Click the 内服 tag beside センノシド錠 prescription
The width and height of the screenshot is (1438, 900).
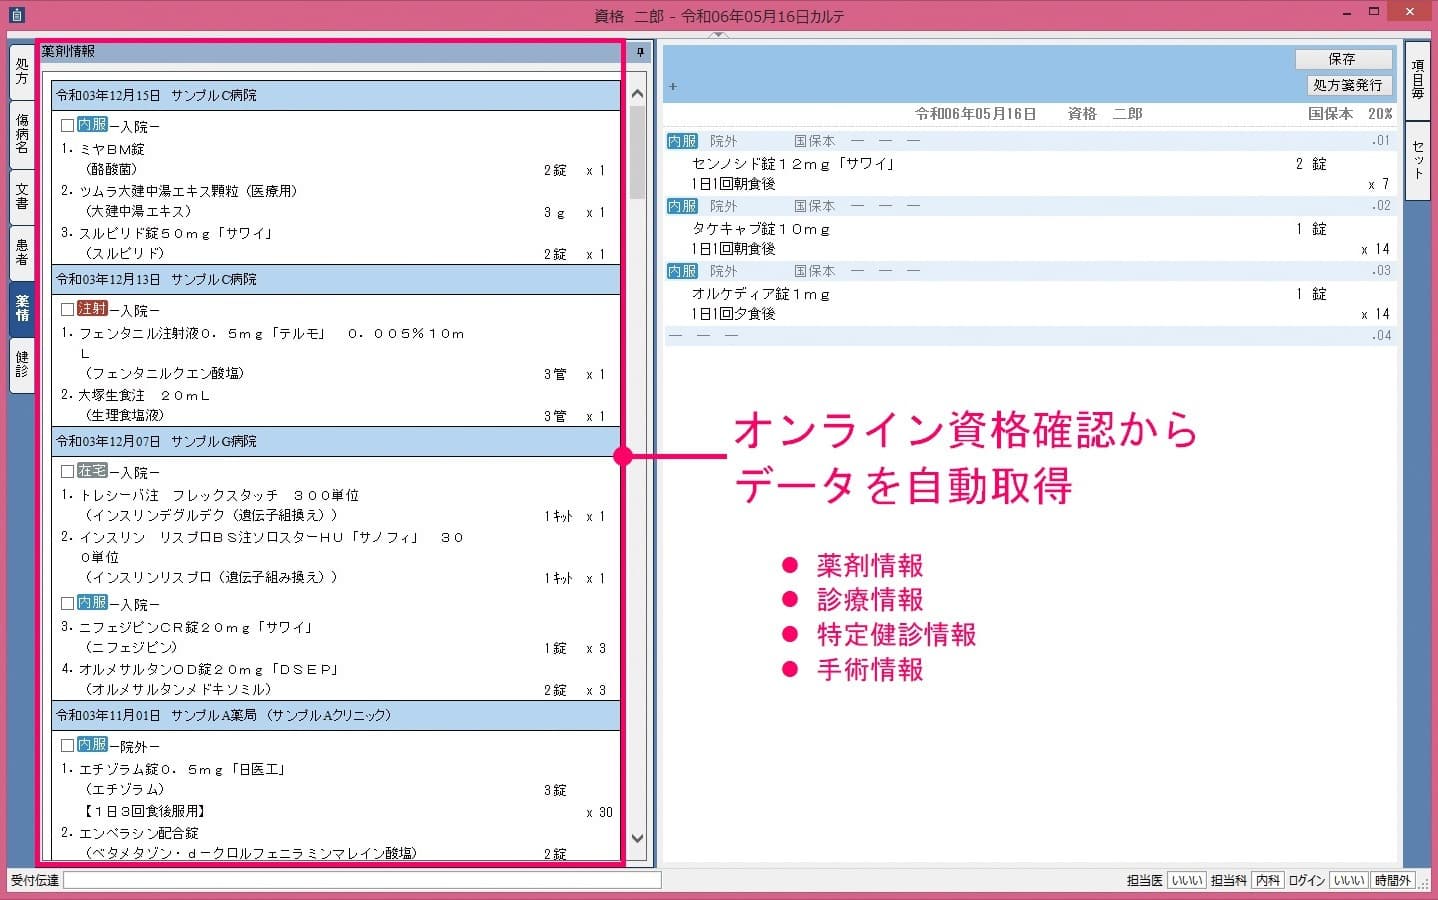(x=682, y=141)
